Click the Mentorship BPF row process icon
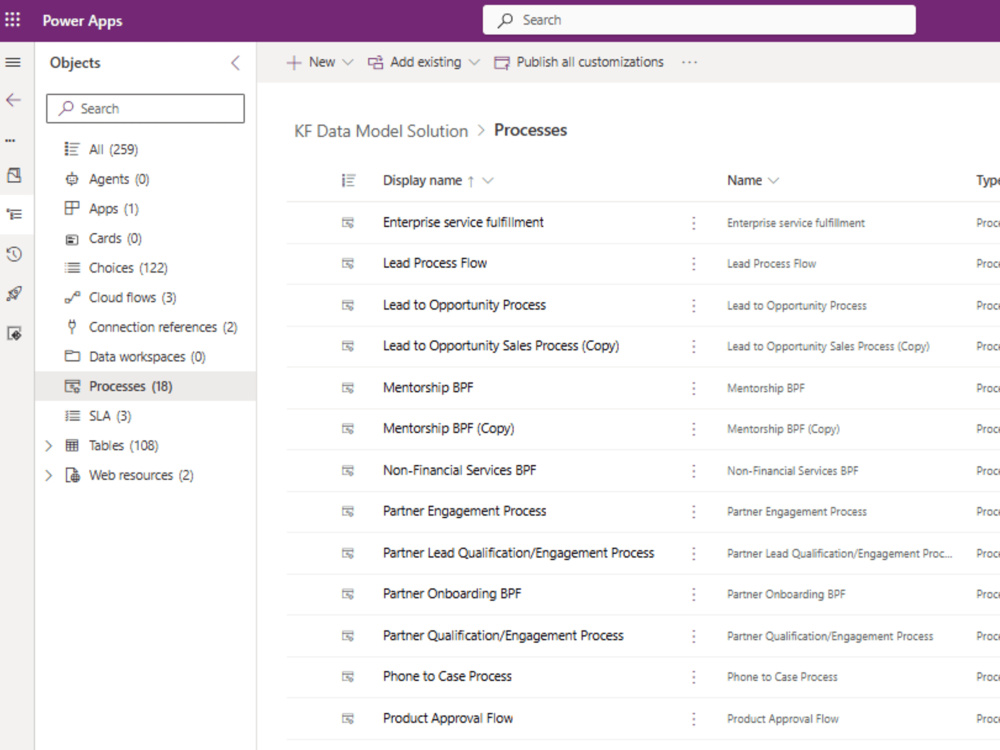The image size is (1000, 750). [348, 388]
